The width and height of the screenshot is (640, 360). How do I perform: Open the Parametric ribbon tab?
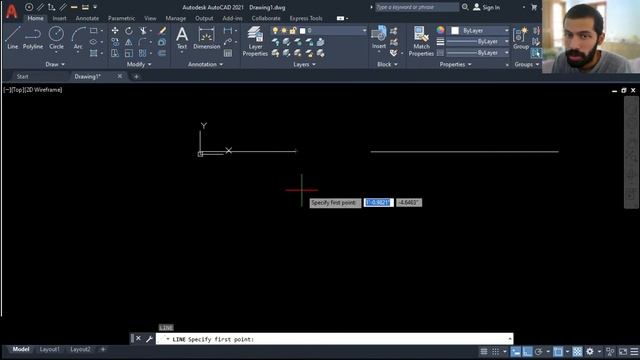121,18
